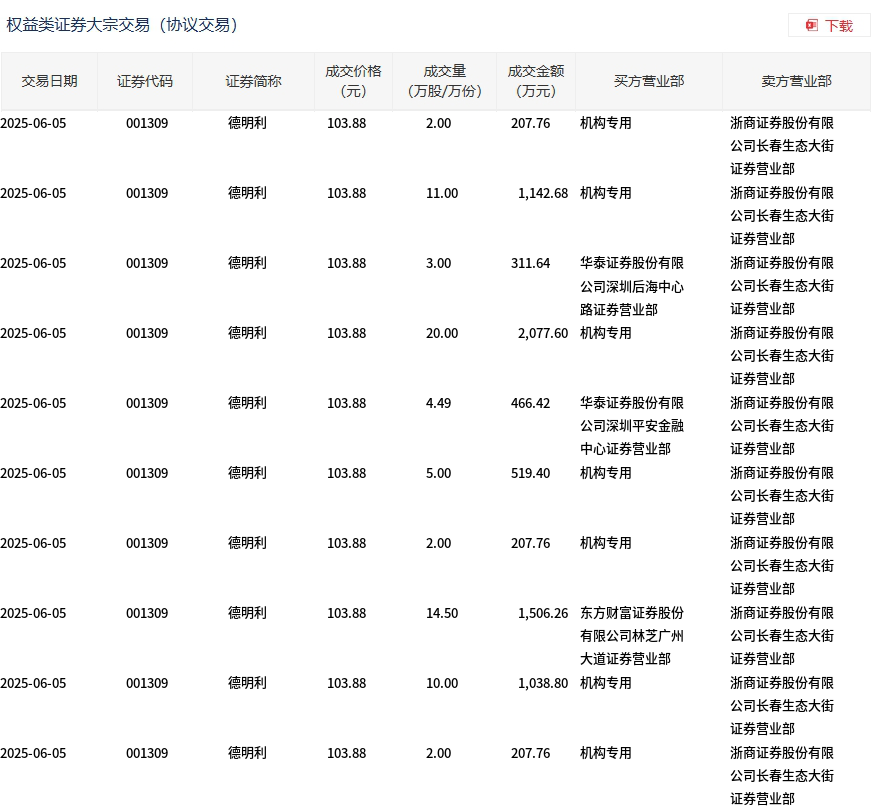Image resolution: width=872 pixels, height=812 pixels.
Task: Click the 成交价格(元) column header
Action: click(353, 82)
